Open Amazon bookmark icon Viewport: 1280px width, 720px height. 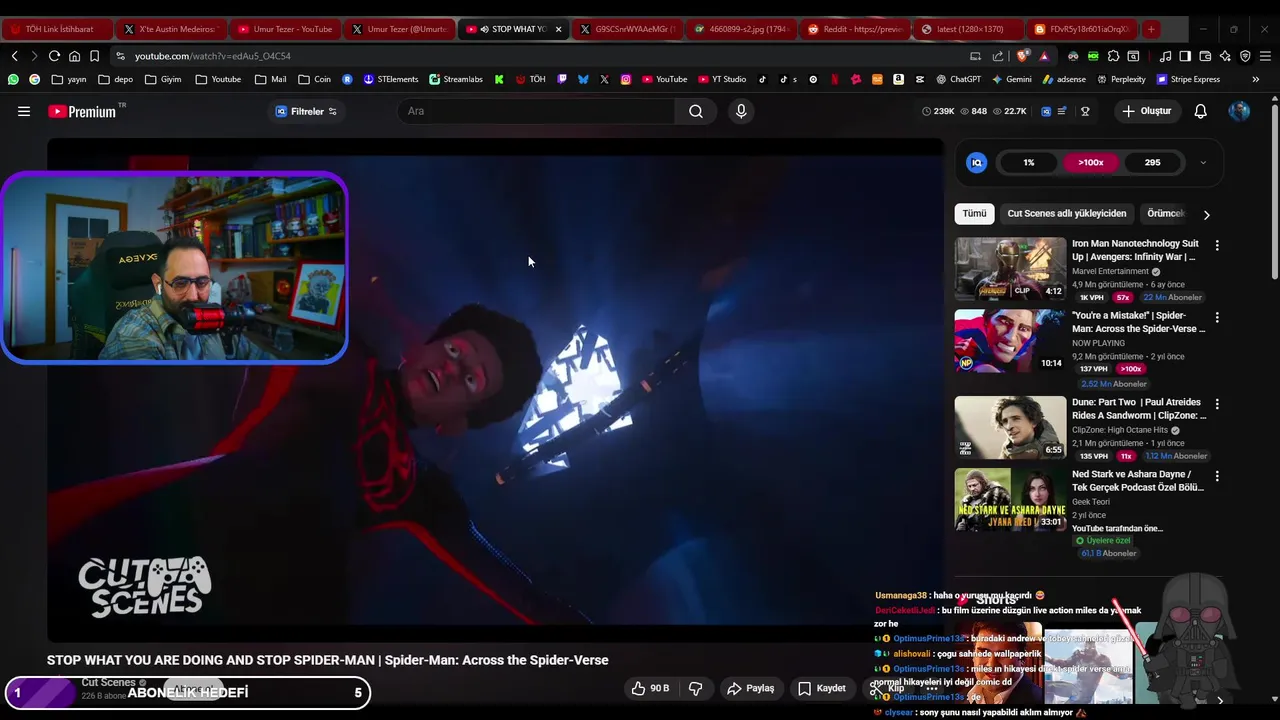898,79
